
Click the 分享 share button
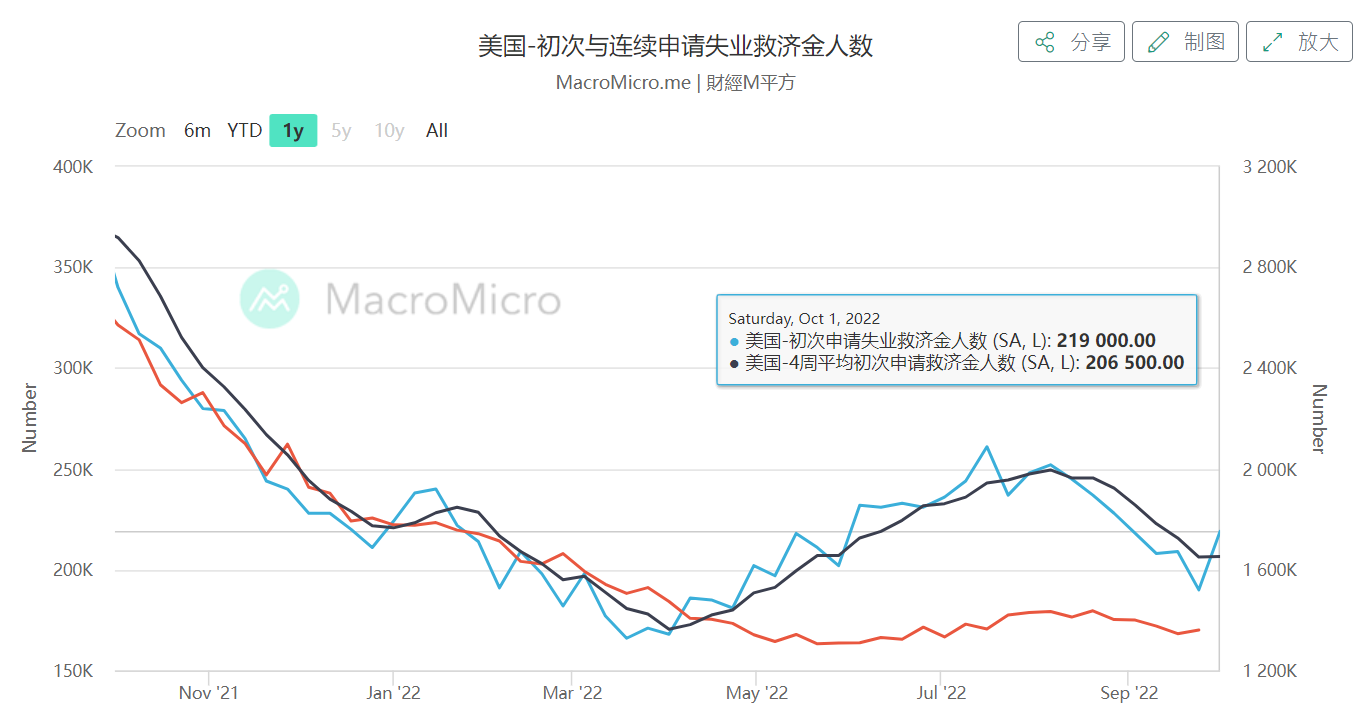click(1071, 41)
